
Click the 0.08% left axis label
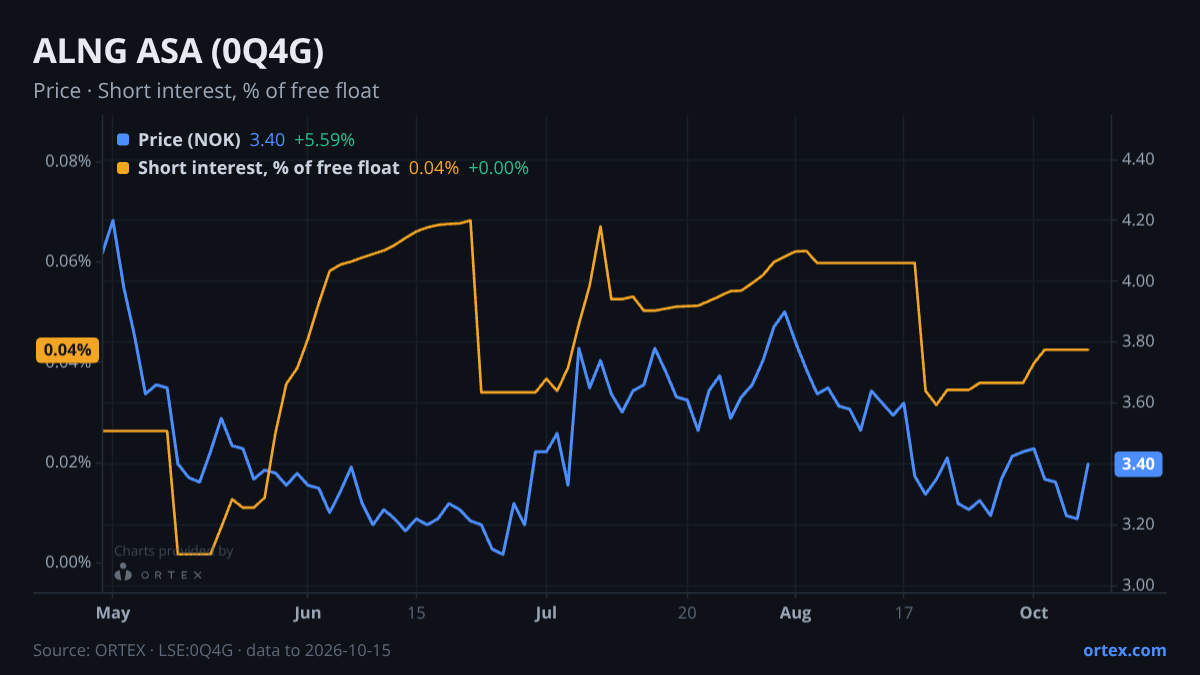coord(69,161)
